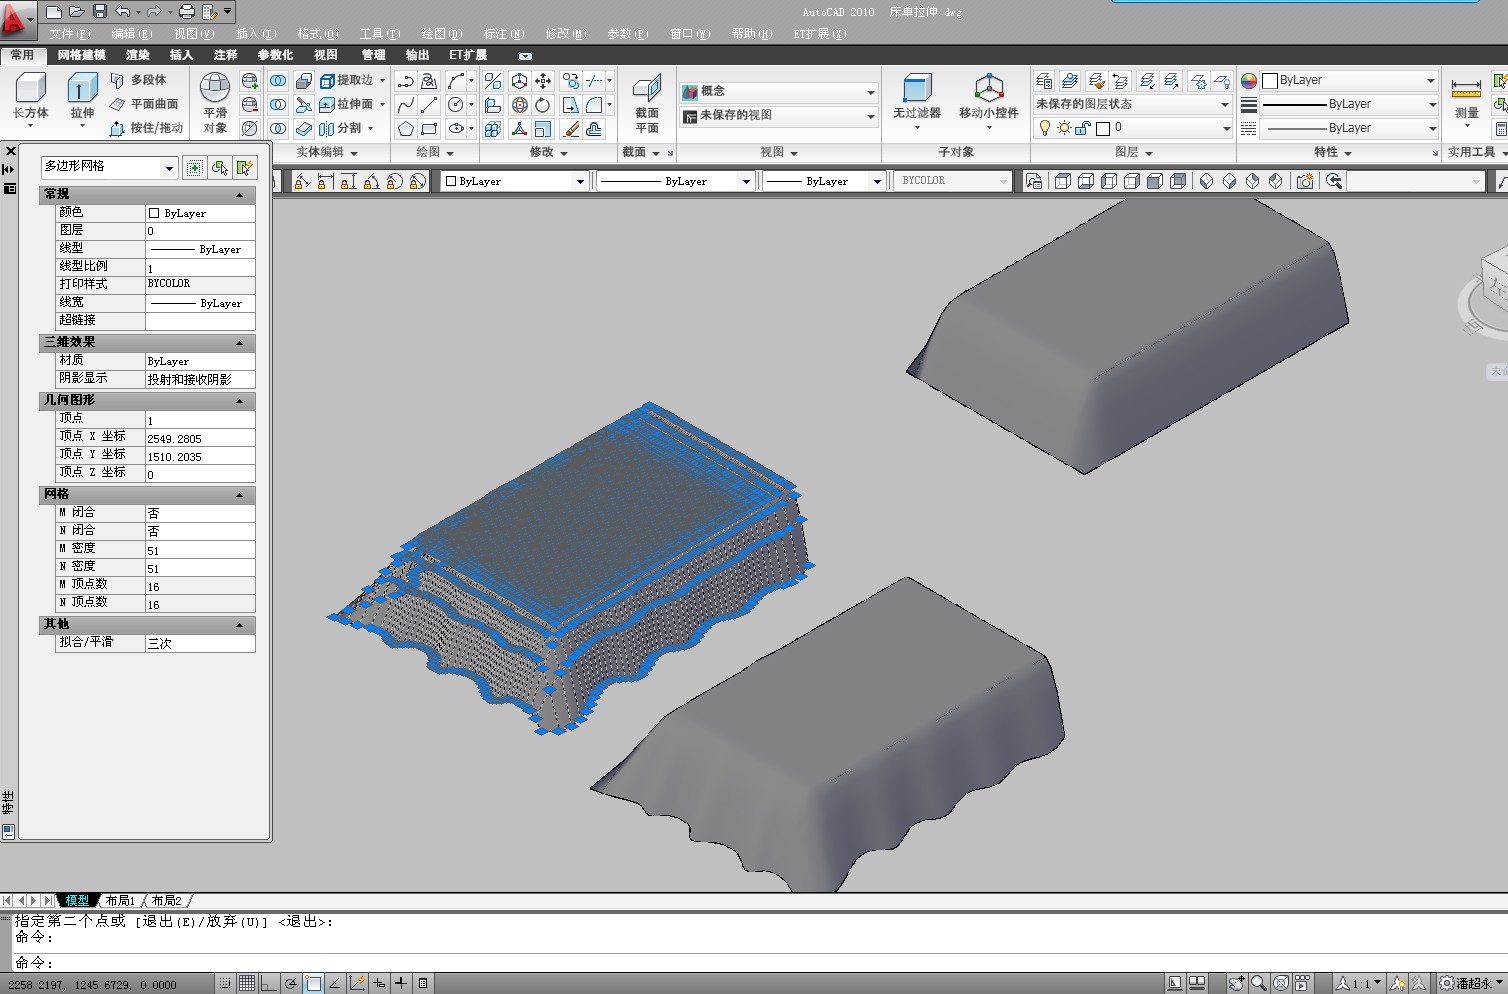Switch to the 布局1 layout tab
The width and height of the screenshot is (1508, 994).
pos(120,901)
